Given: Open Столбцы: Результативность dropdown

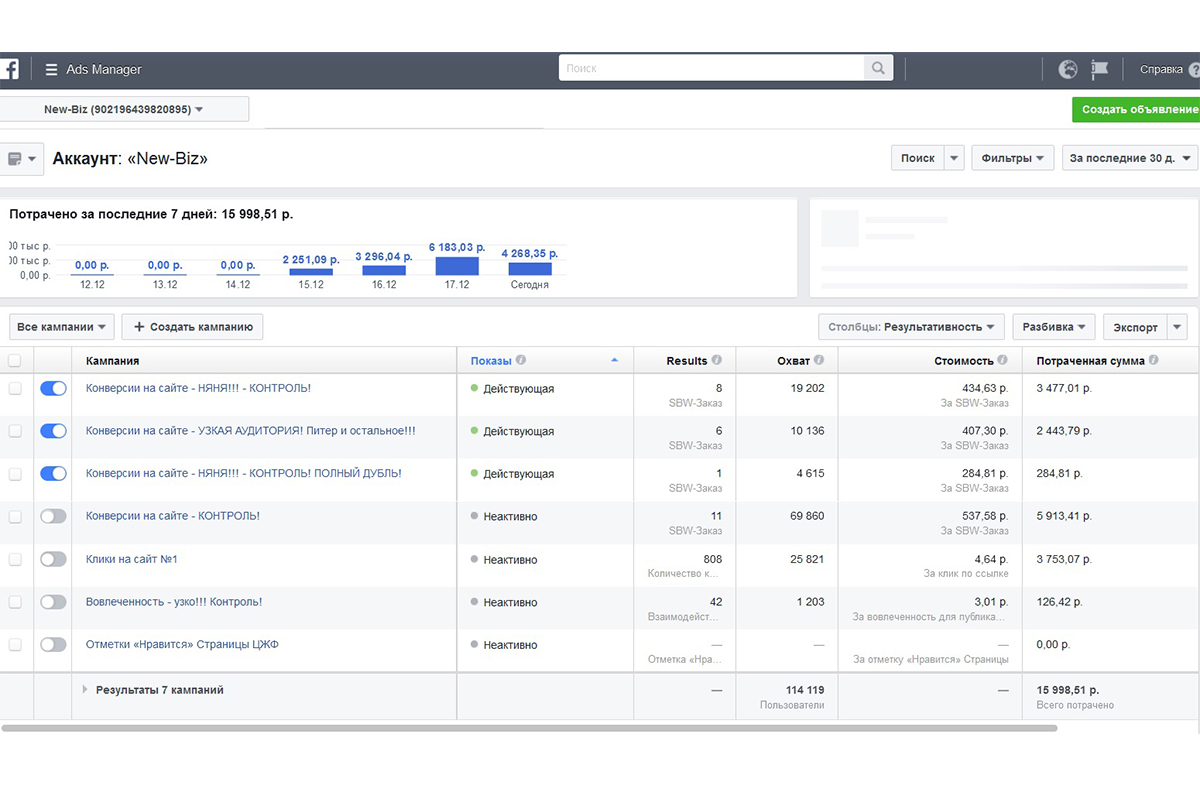Looking at the screenshot, I should click(x=911, y=327).
